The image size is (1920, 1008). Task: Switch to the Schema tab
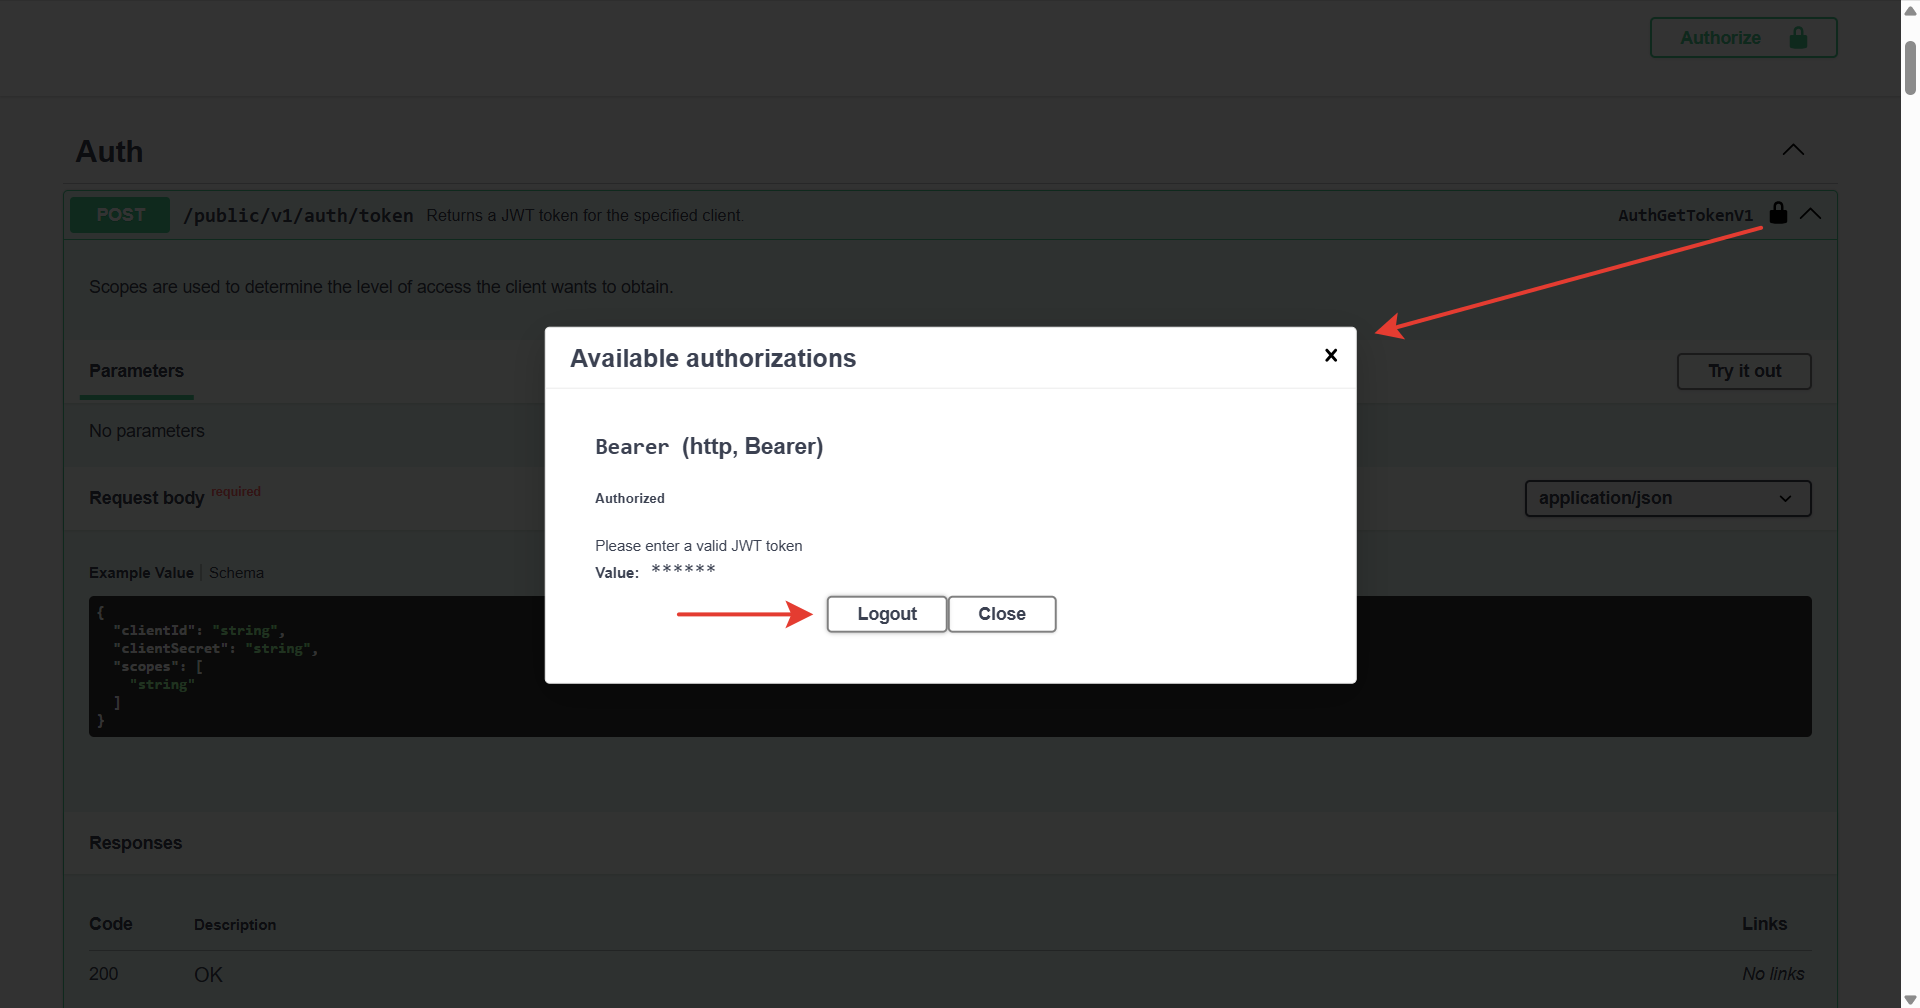click(x=236, y=572)
